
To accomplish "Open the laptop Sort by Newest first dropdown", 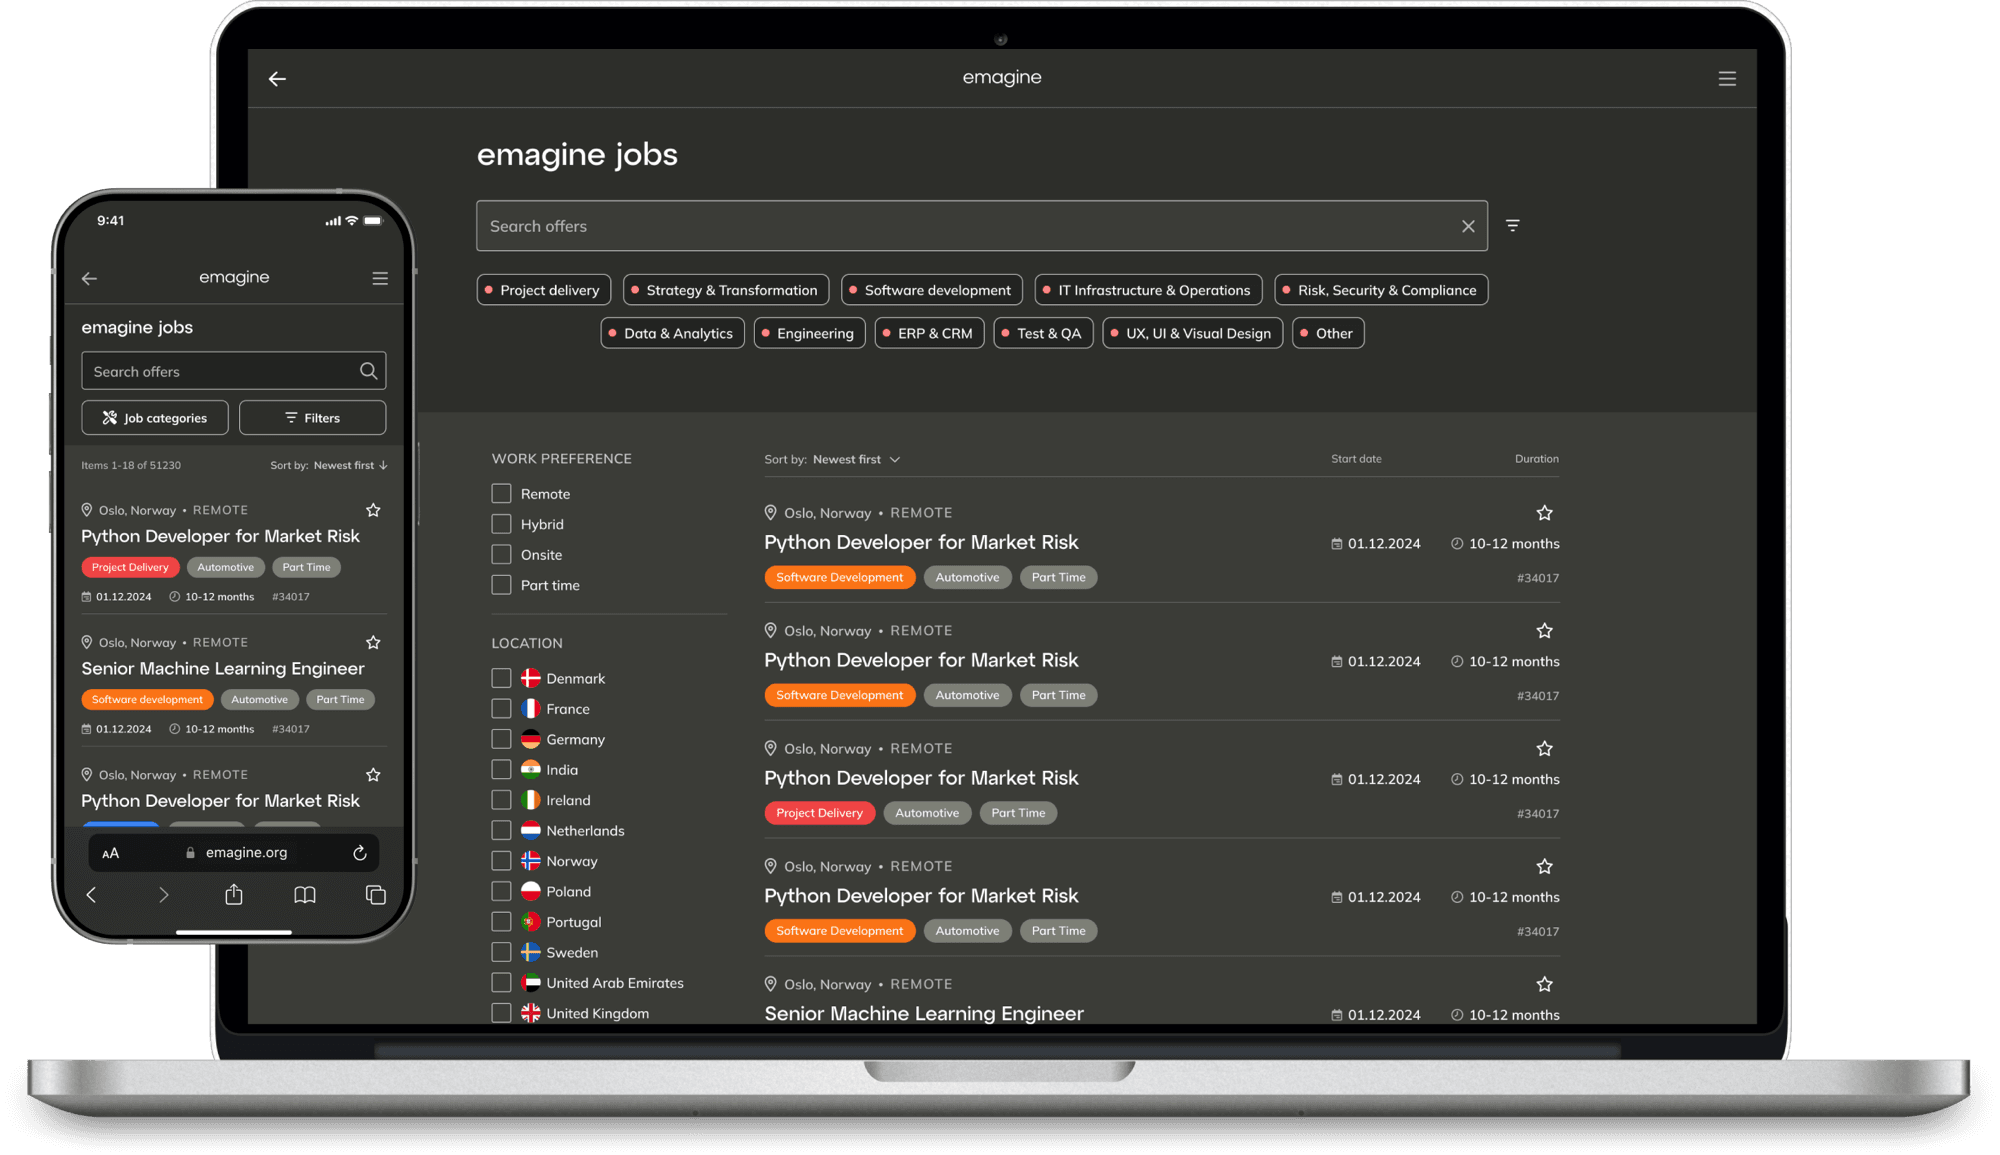I will tap(833, 460).
